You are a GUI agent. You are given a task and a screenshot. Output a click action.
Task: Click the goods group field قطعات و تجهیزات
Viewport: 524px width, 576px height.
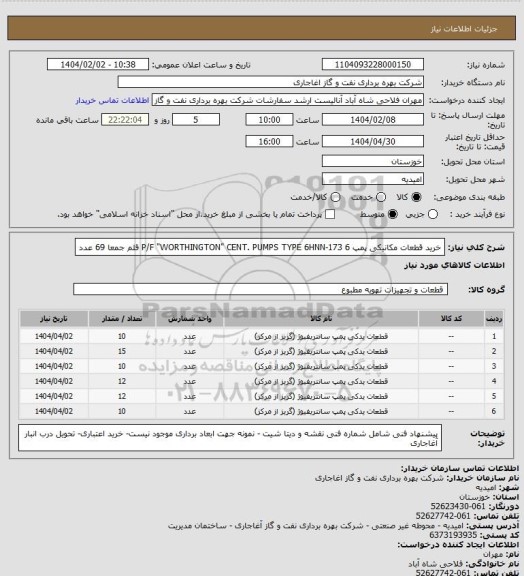click(260, 289)
